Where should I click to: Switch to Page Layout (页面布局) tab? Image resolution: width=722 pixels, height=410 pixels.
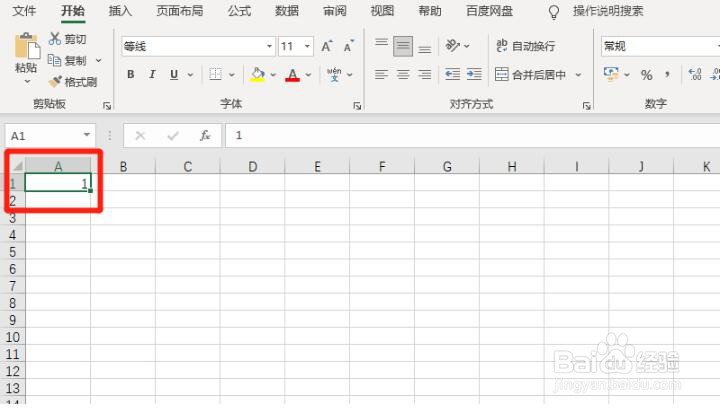tap(180, 11)
